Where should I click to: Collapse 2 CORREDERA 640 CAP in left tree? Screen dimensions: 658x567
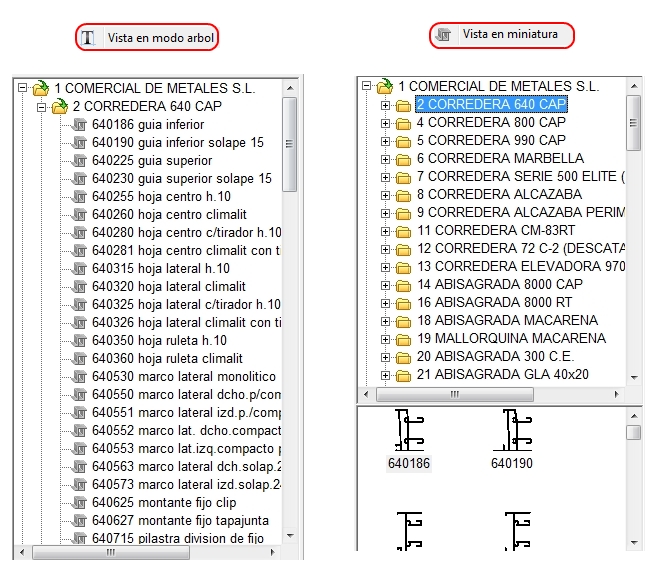(x=41, y=107)
